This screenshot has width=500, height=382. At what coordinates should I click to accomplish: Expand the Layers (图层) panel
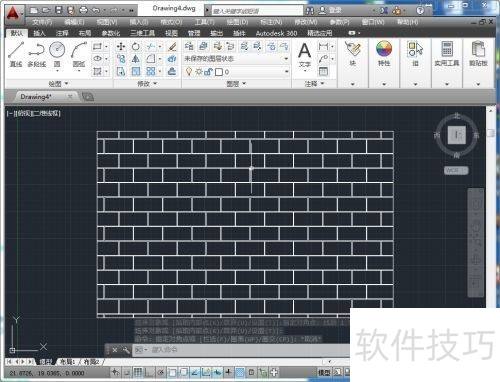(x=236, y=84)
